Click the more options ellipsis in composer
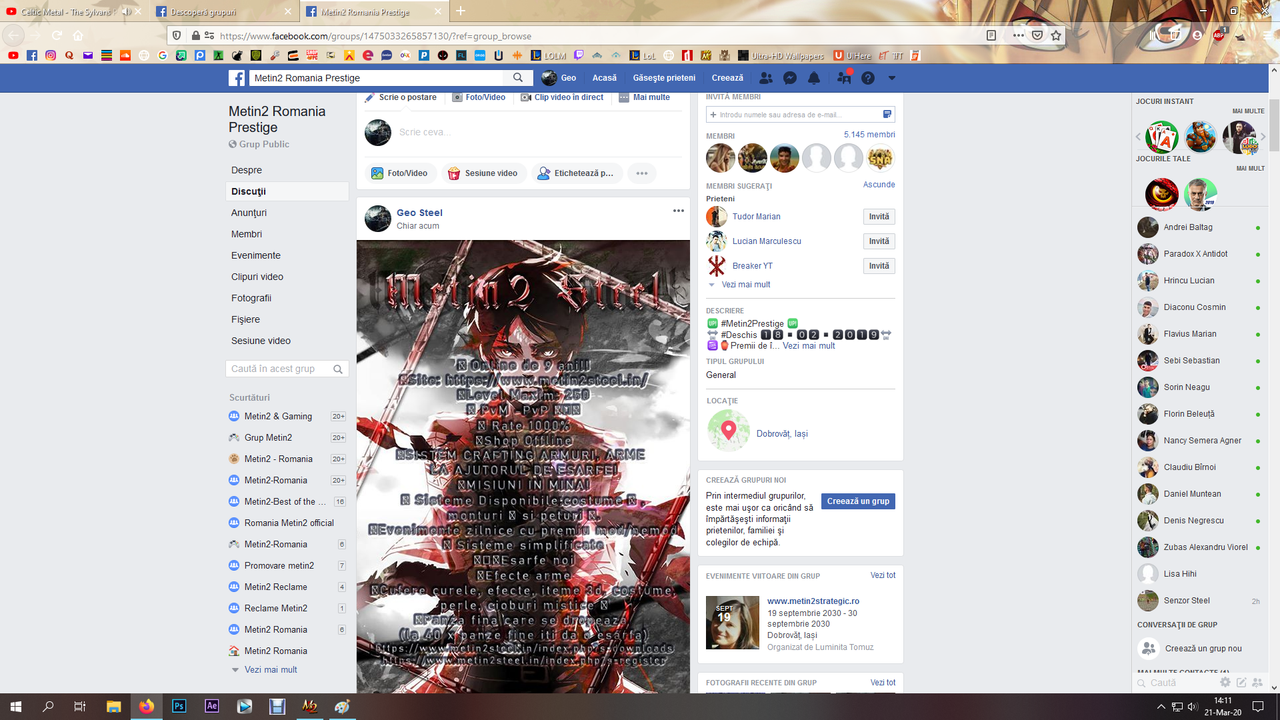 (x=642, y=173)
